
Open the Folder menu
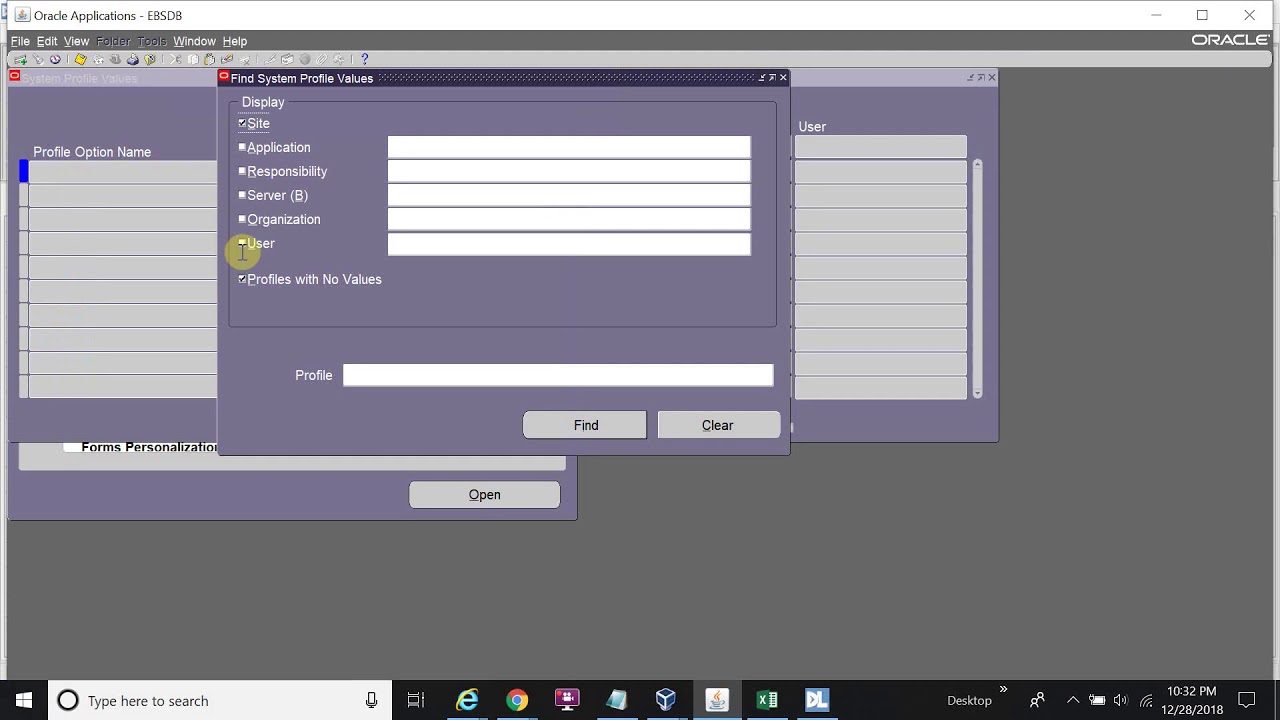(113, 41)
